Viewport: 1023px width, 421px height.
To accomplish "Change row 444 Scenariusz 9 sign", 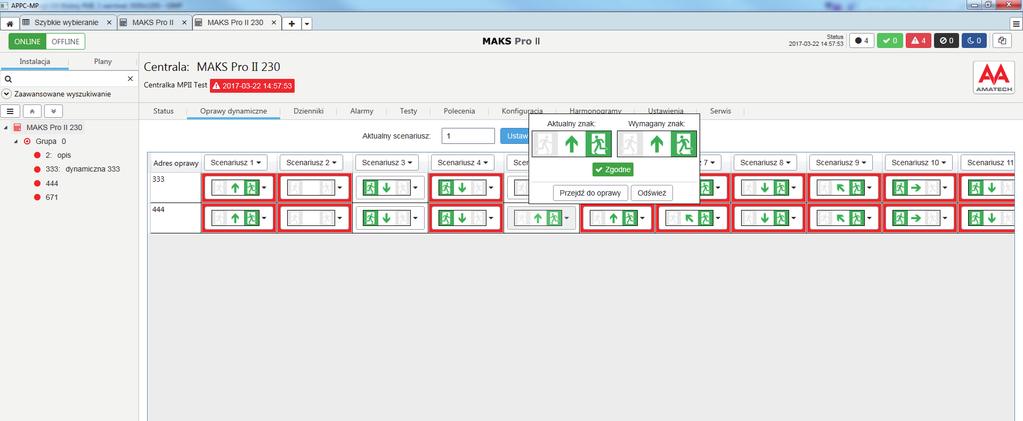I will tap(844, 219).
